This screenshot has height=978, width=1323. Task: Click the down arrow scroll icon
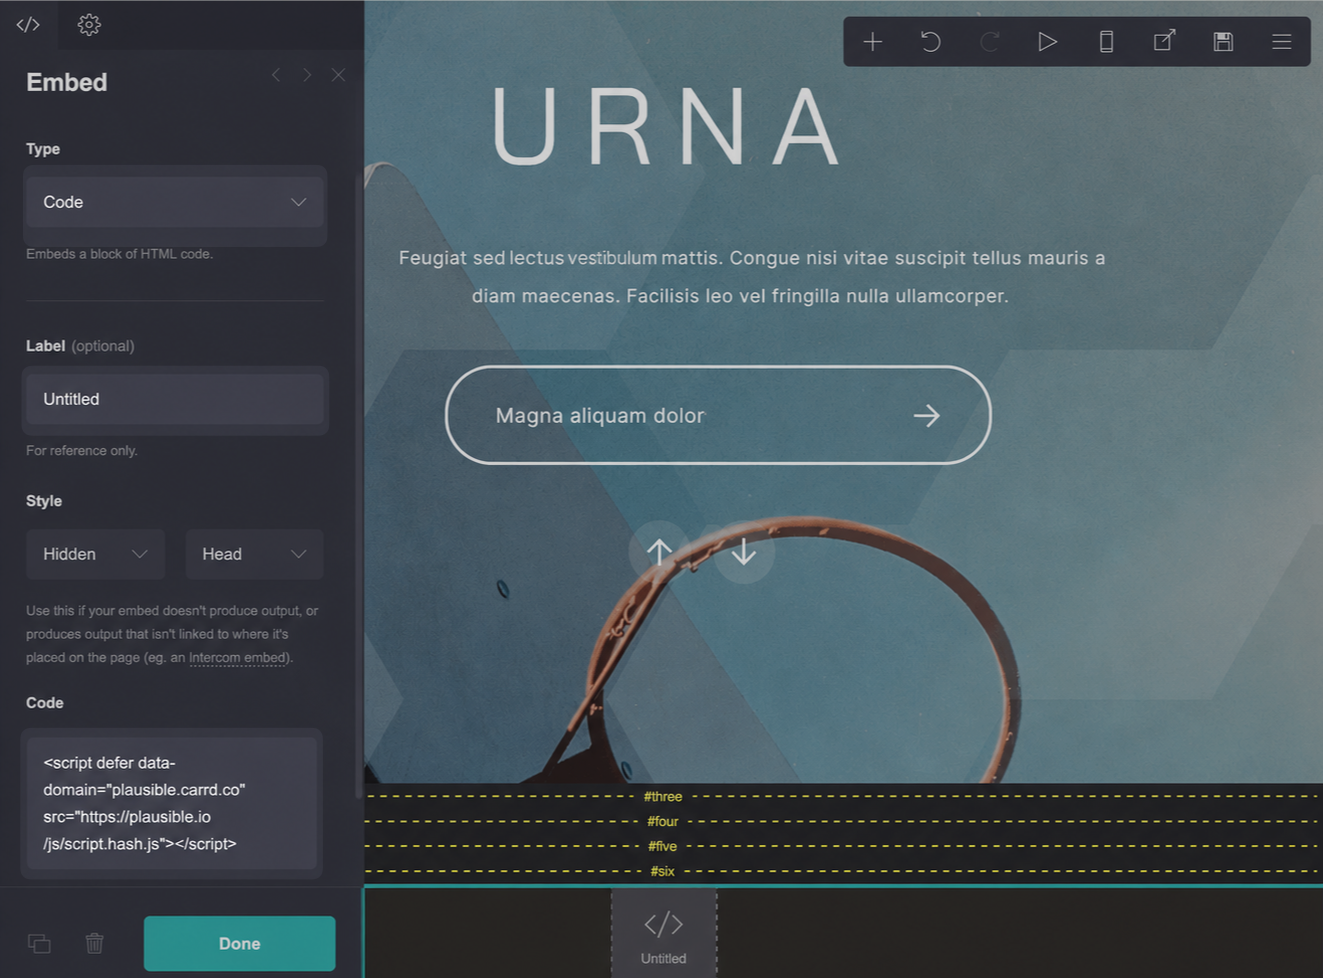744,552
